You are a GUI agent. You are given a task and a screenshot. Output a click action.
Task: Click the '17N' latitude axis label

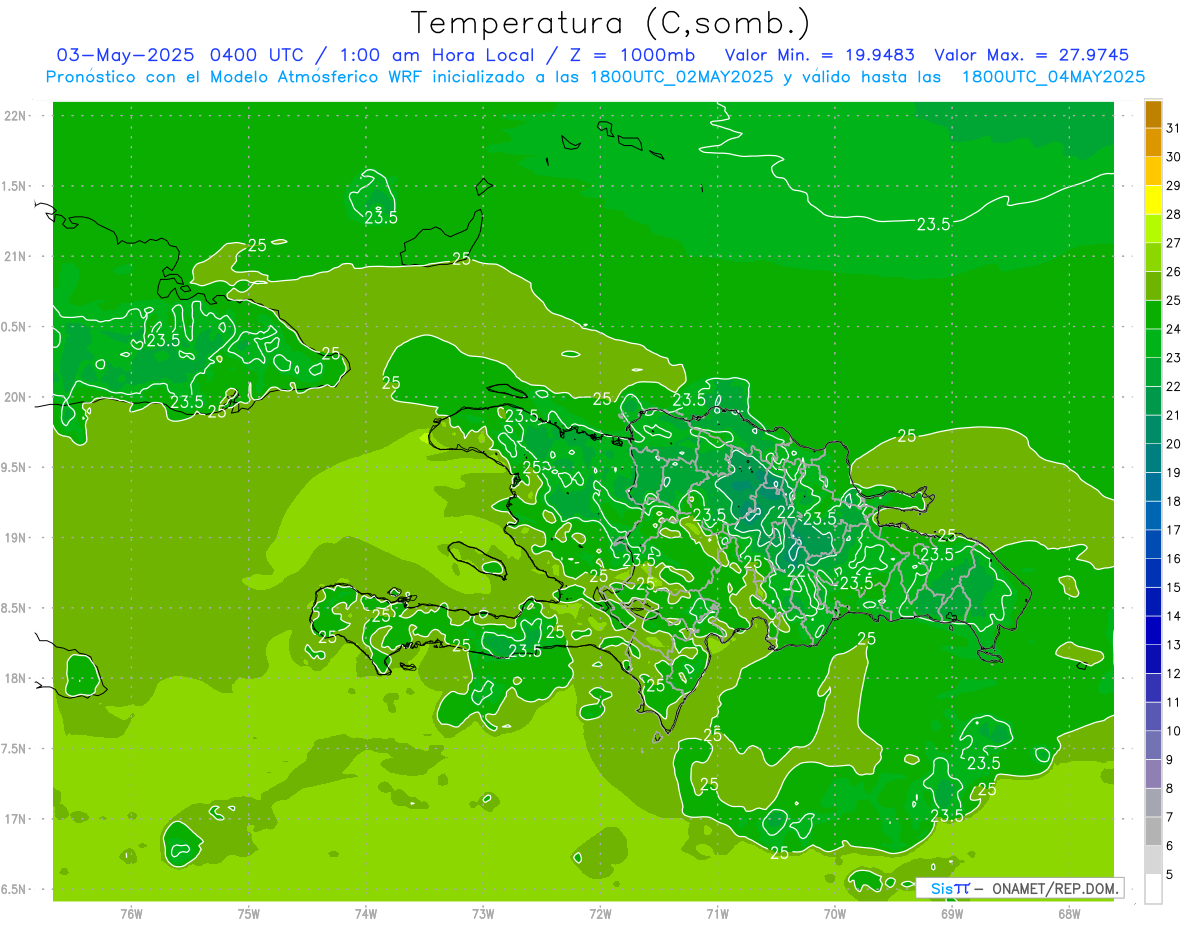(x=16, y=819)
